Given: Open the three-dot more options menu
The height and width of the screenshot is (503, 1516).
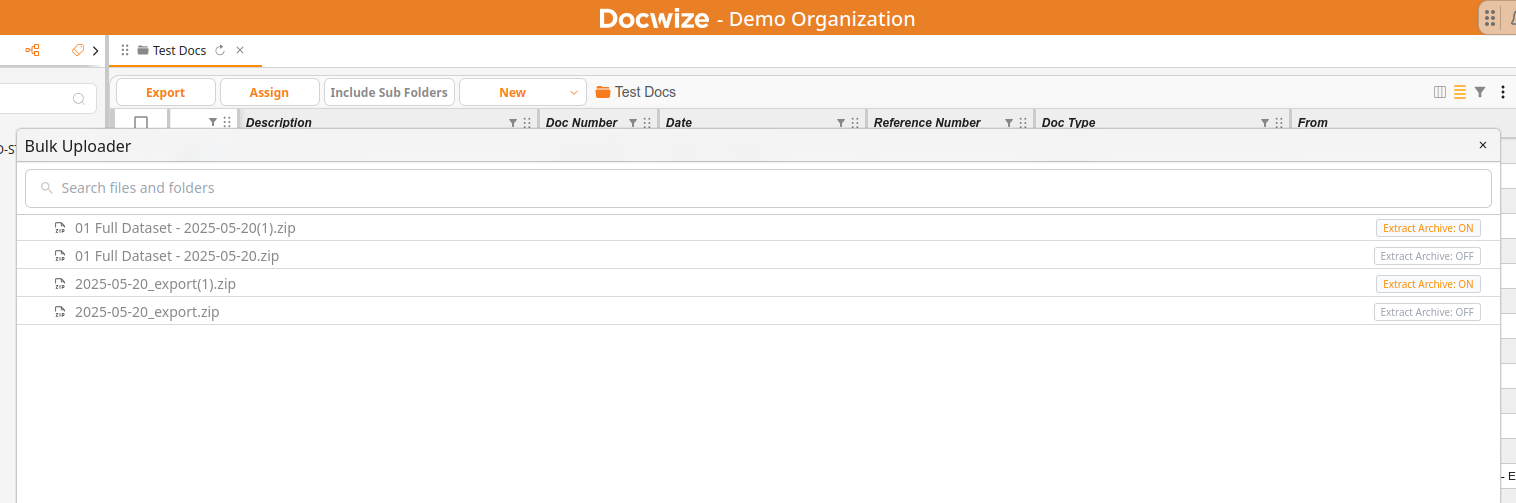Looking at the screenshot, I should point(1502,92).
